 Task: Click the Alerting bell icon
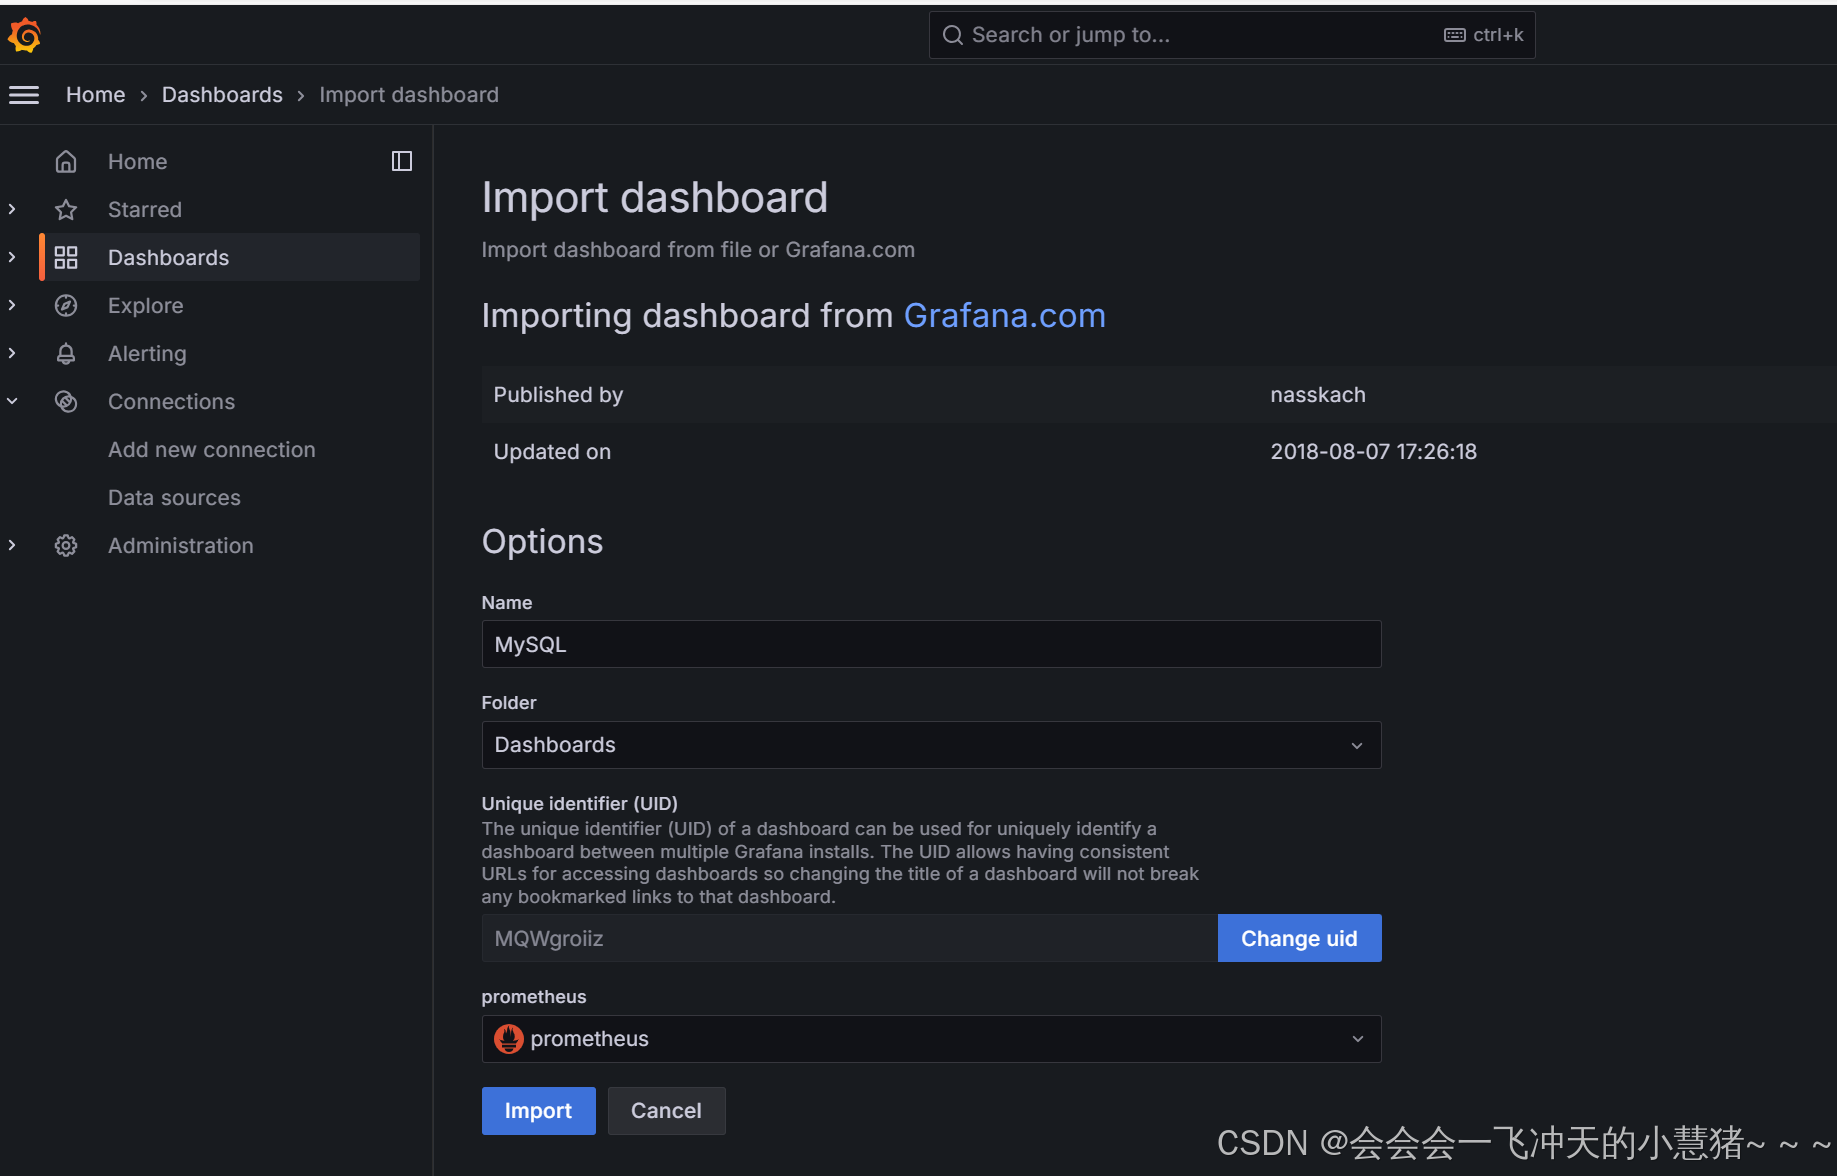(66, 353)
